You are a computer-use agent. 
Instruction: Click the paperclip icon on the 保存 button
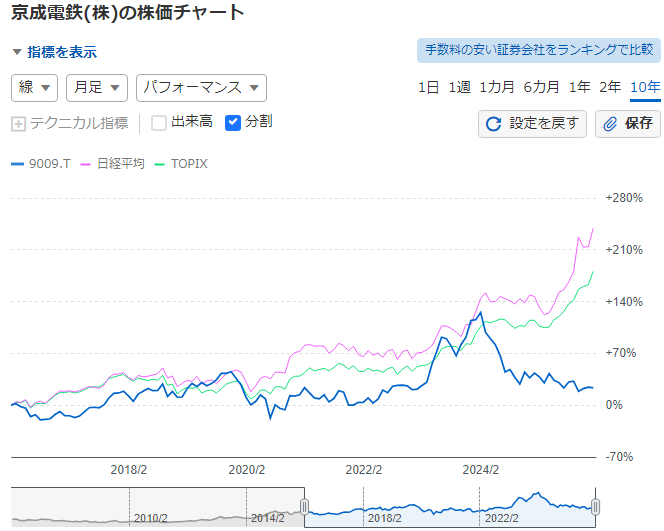point(610,123)
